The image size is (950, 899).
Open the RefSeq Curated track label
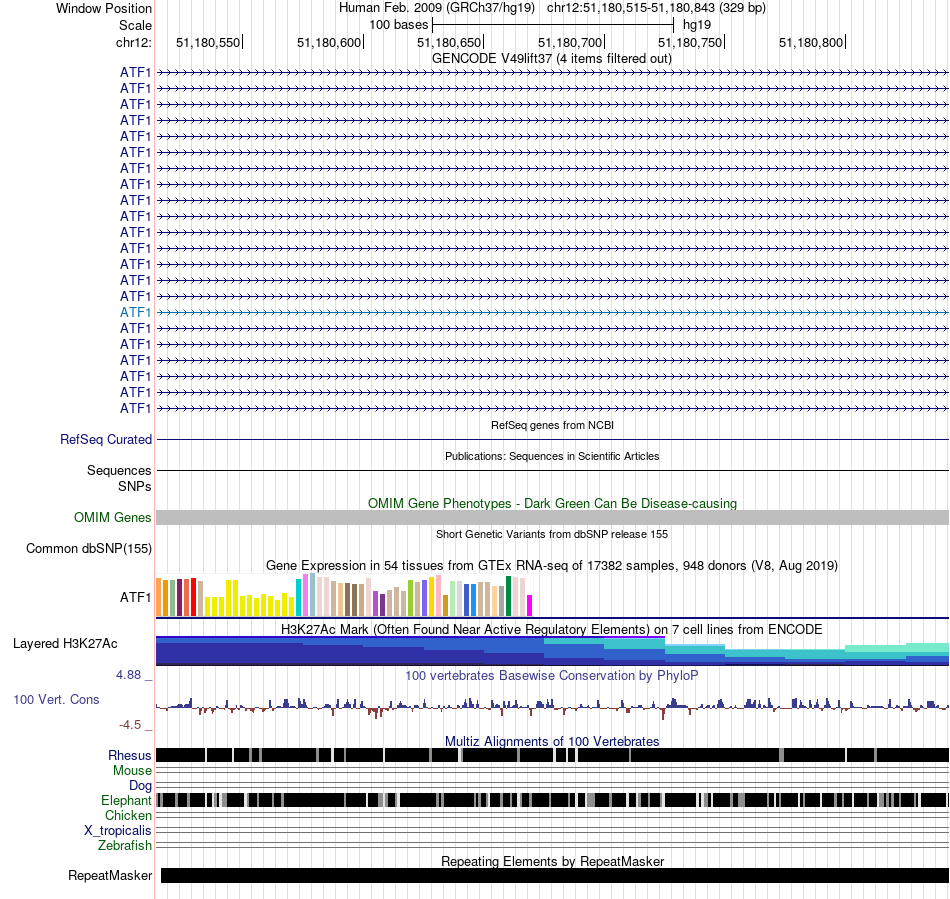pyautogui.click(x=105, y=439)
